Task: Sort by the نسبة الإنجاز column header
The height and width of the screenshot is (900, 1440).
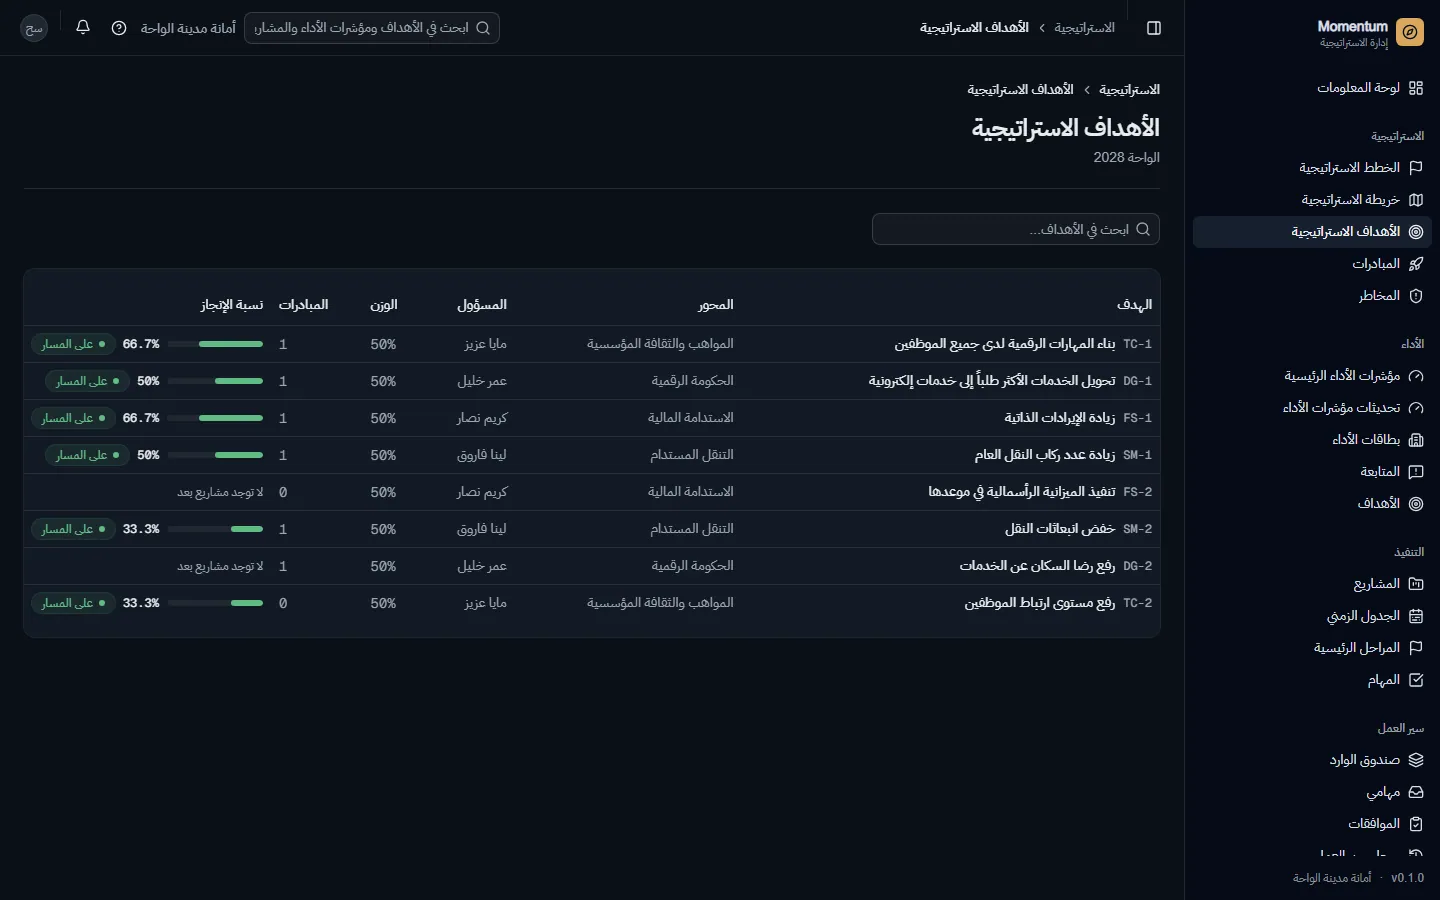Action: click(232, 305)
